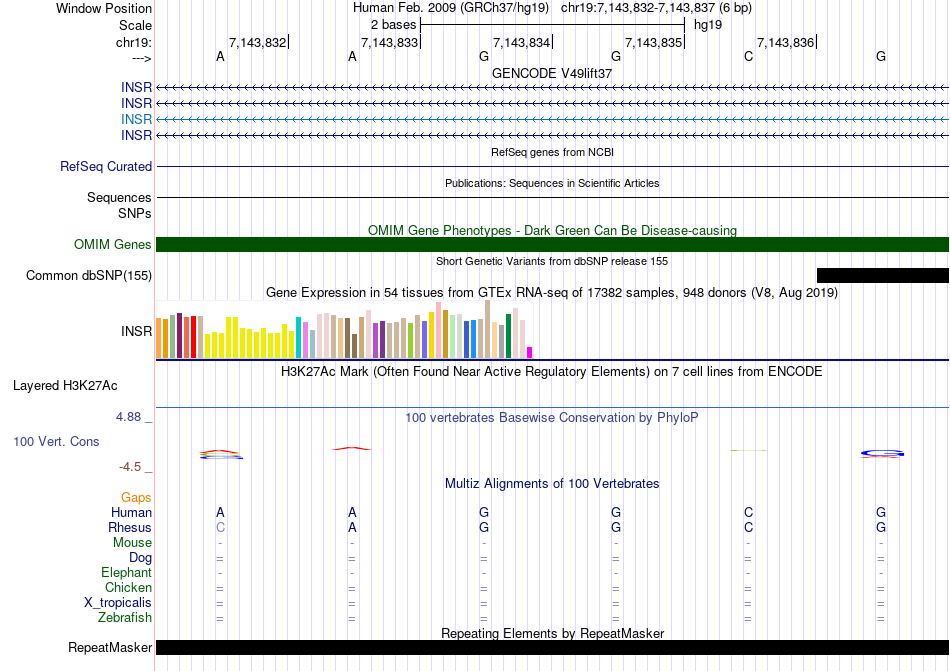Select the black Common dbSNP variant block

(882, 276)
